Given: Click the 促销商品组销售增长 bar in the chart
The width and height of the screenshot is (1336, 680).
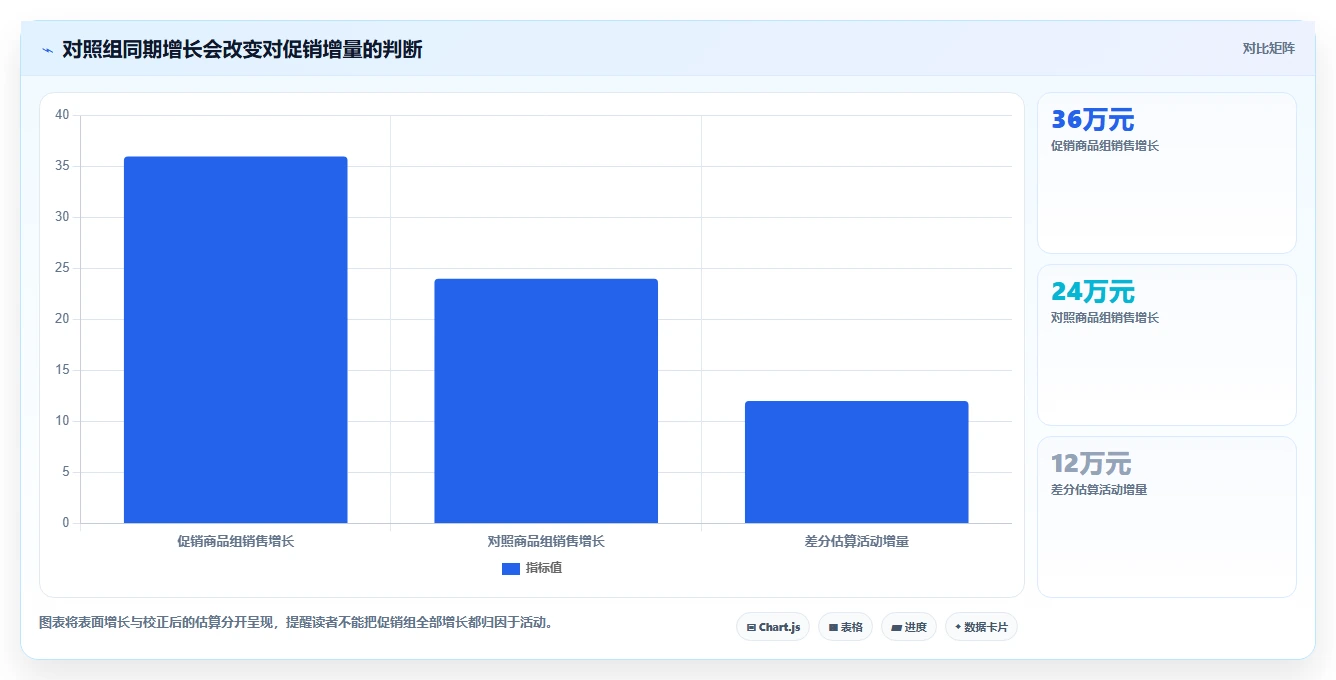Looking at the screenshot, I should tap(235, 340).
